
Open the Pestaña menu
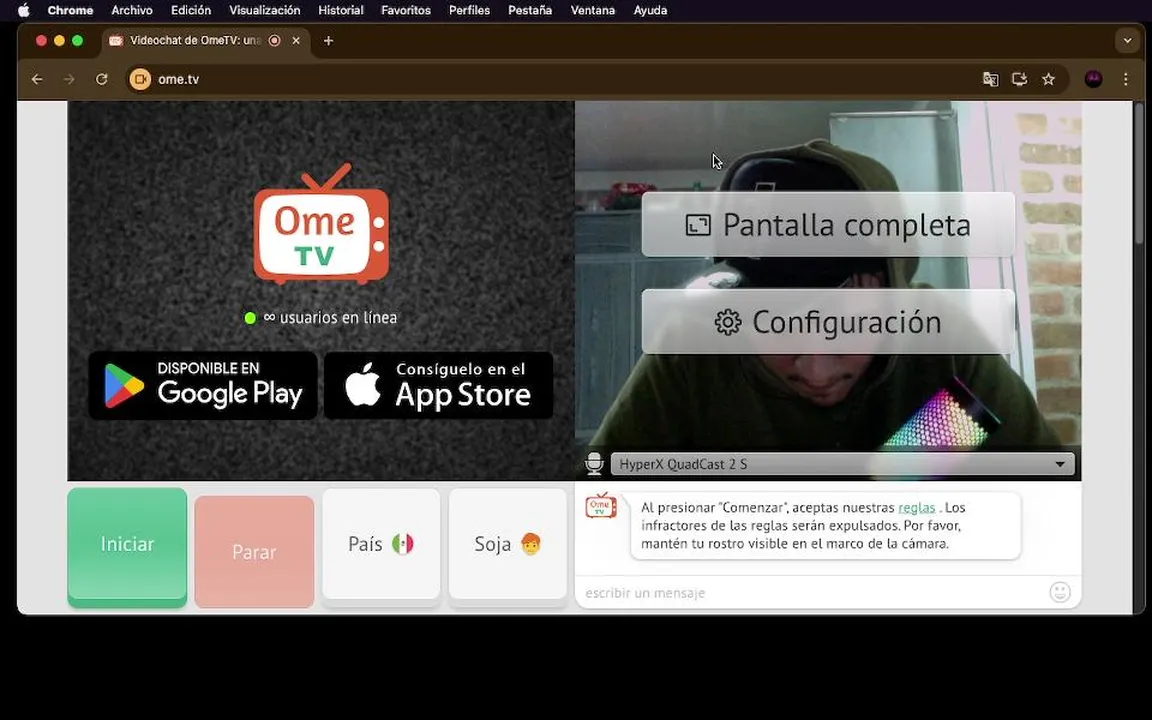click(530, 10)
